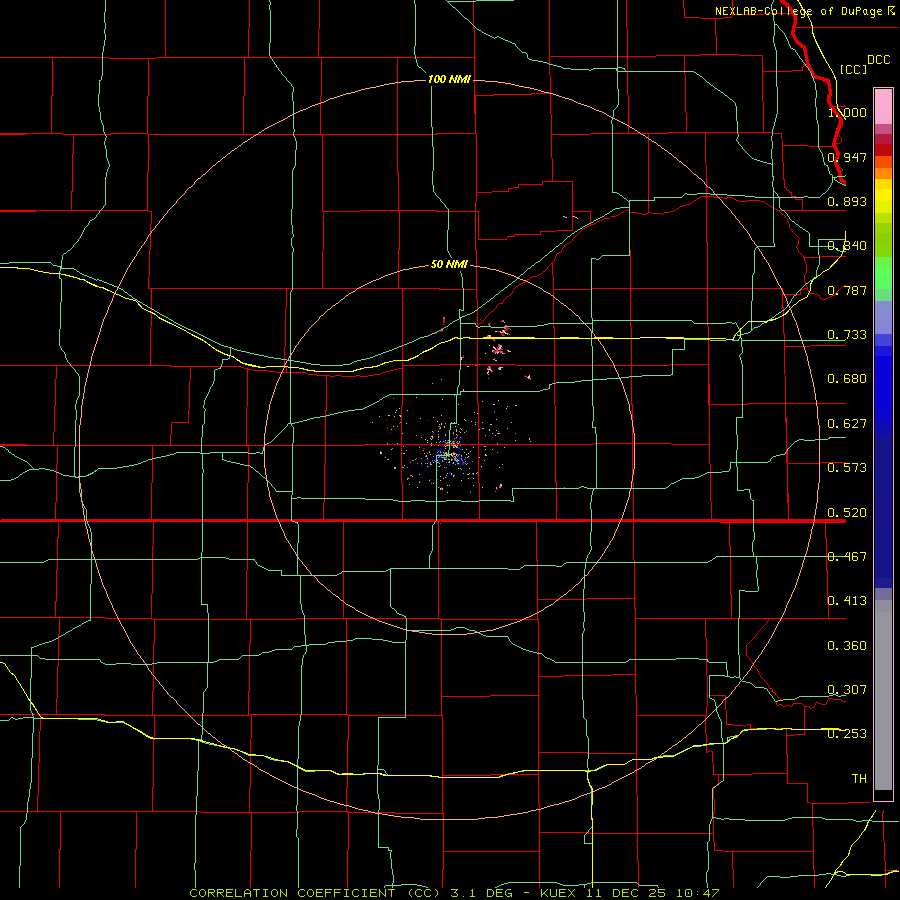900x900 pixels.
Task: Click the 0.840 legend value
Action: [x=847, y=246]
